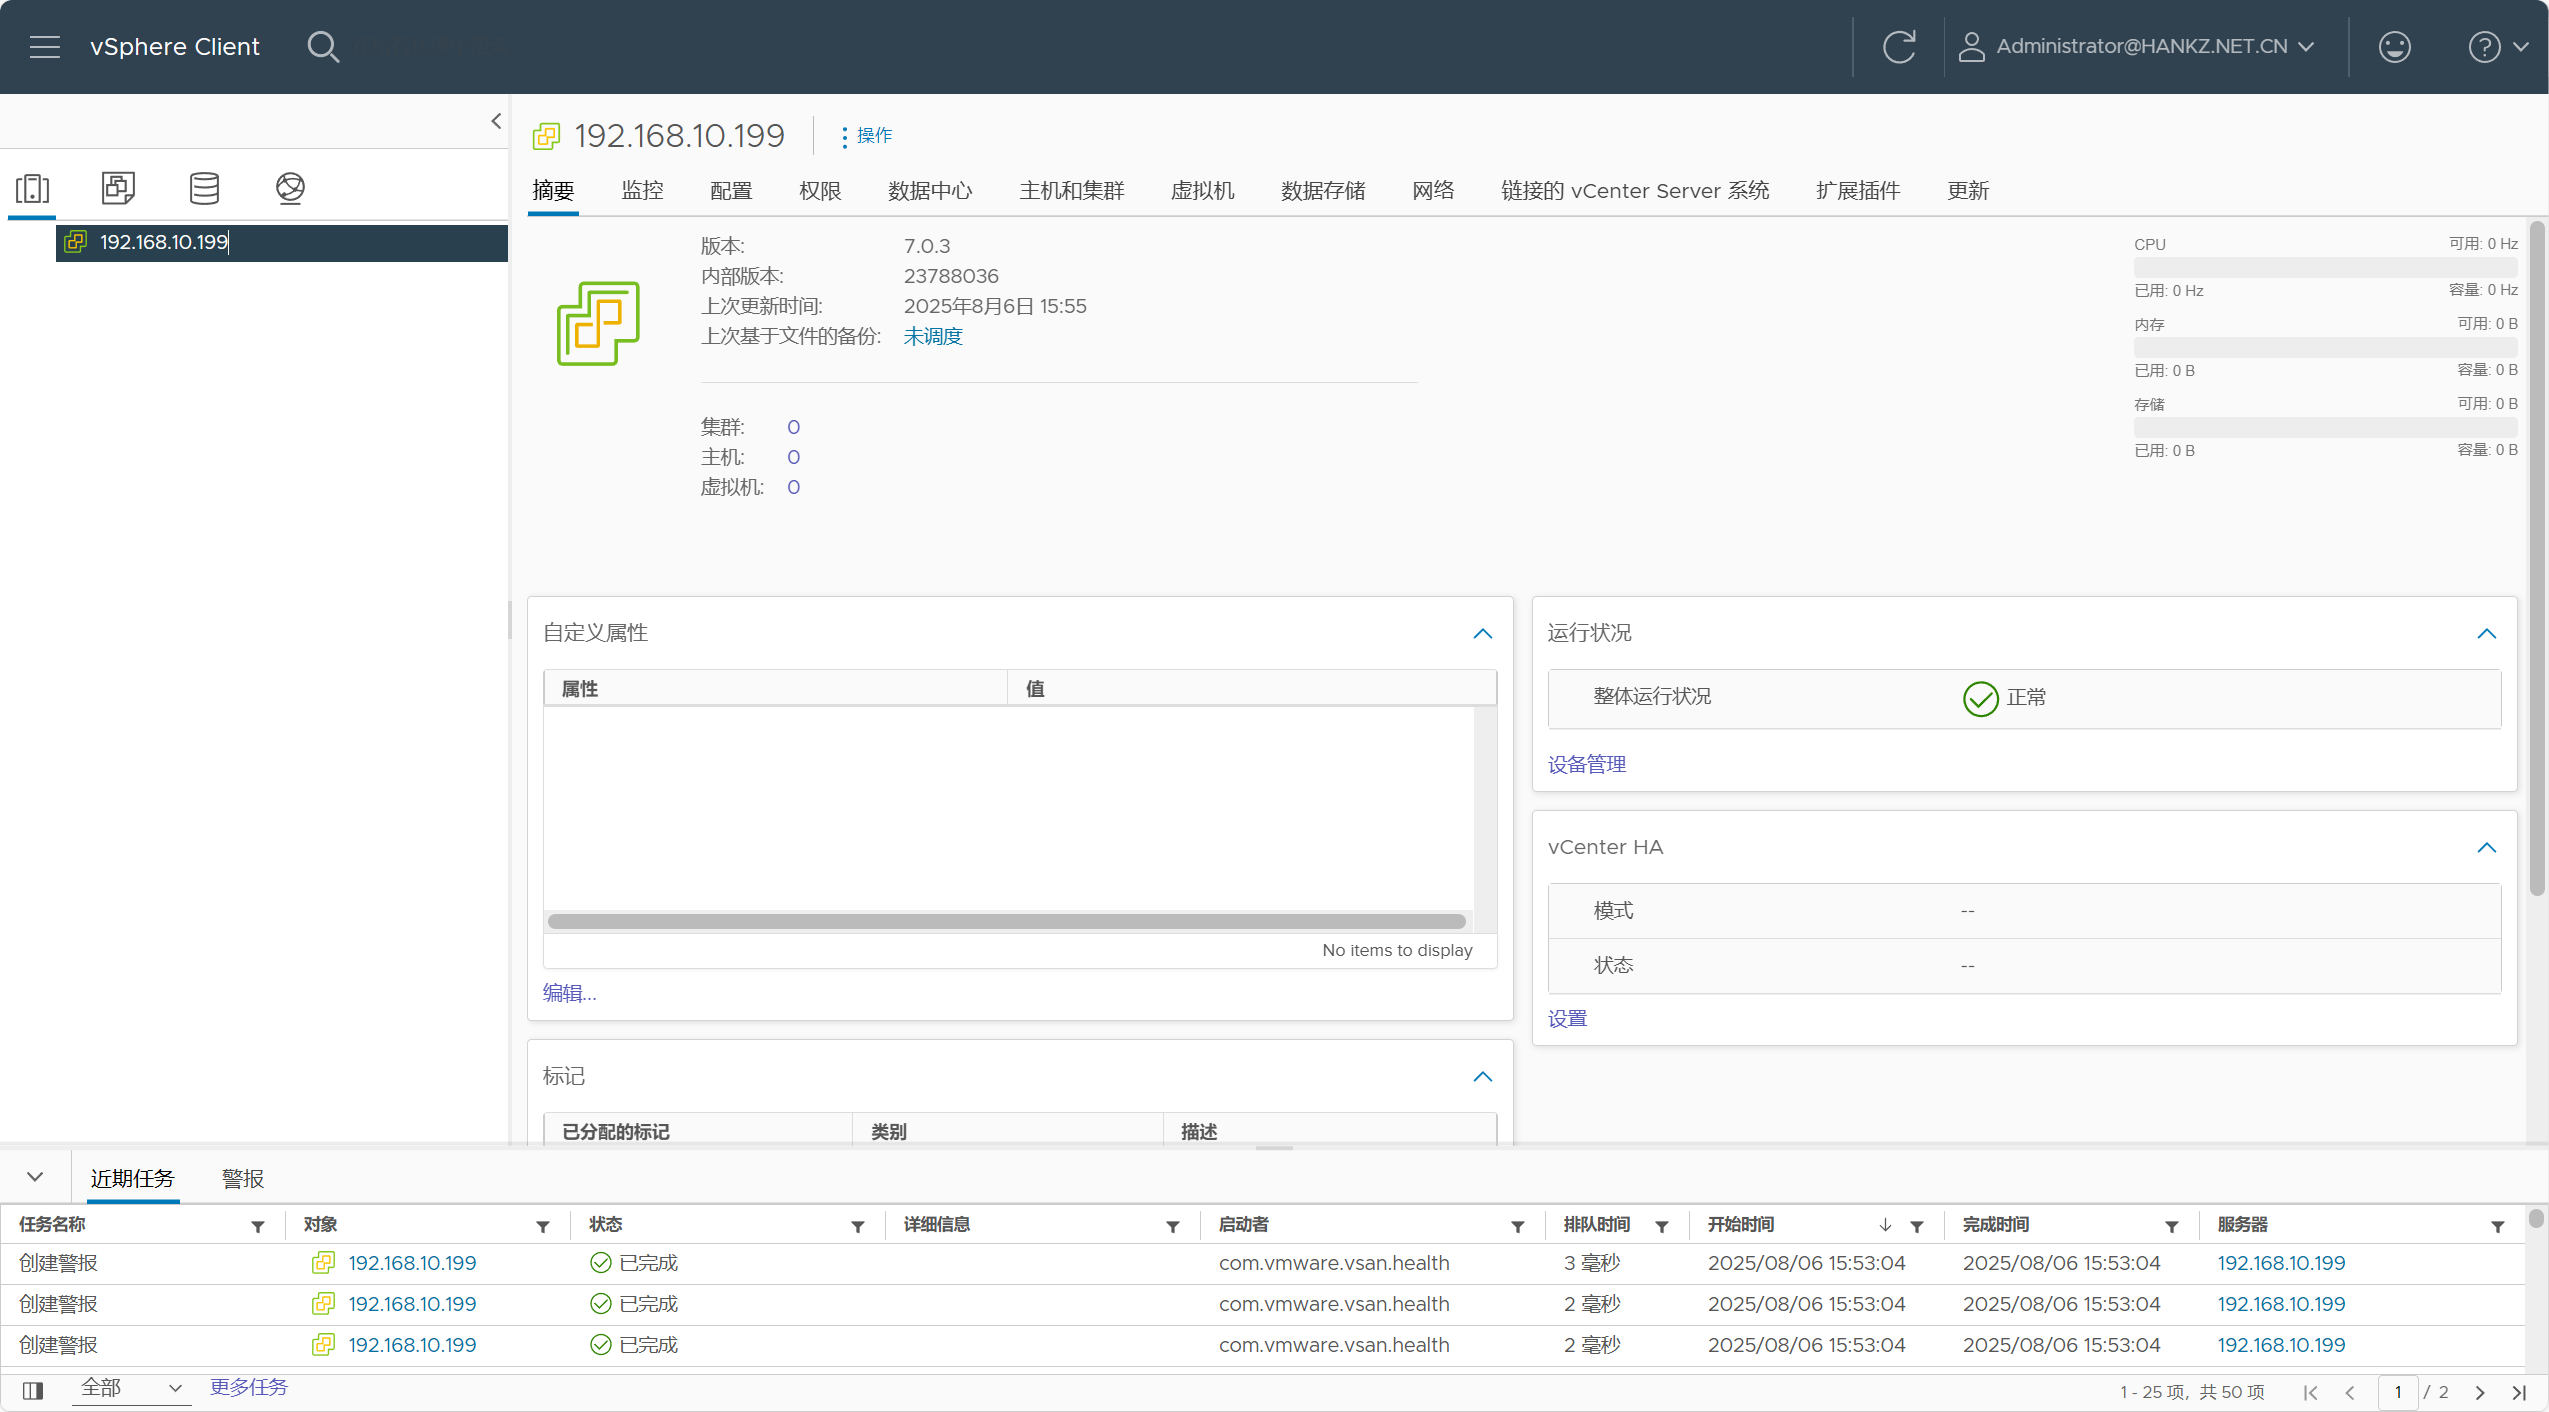Open 链接的 vCenter Server 系统 tab

[x=1635, y=190]
